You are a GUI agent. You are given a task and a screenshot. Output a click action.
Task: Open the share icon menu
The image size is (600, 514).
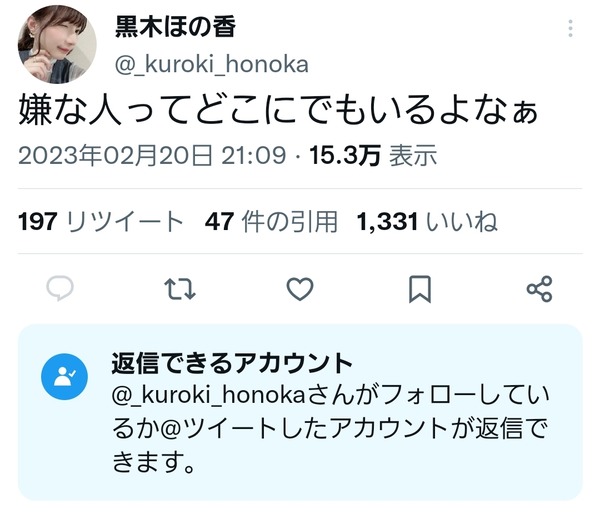tap(540, 289)
